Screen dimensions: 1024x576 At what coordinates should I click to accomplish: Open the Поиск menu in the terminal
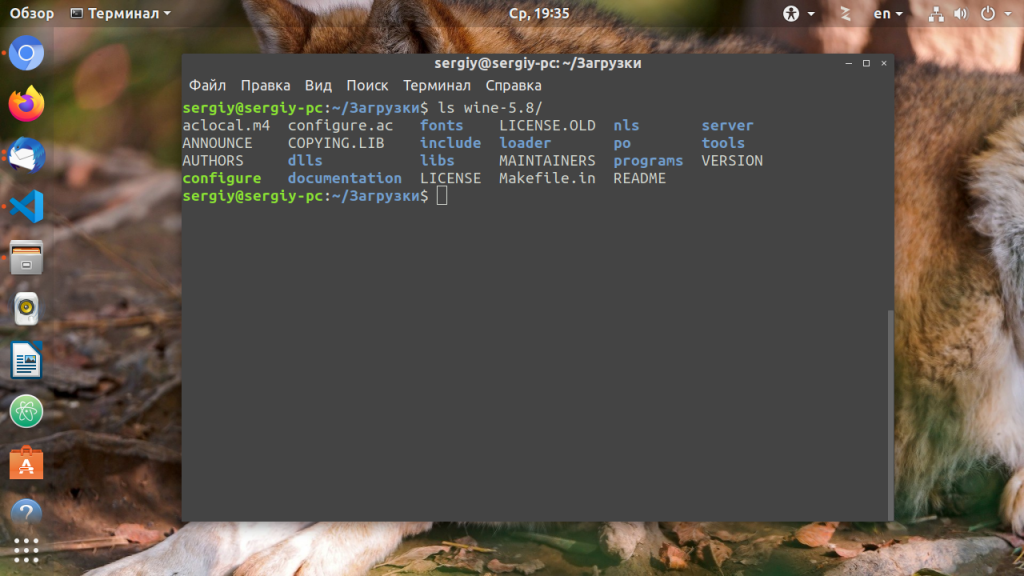367,85
